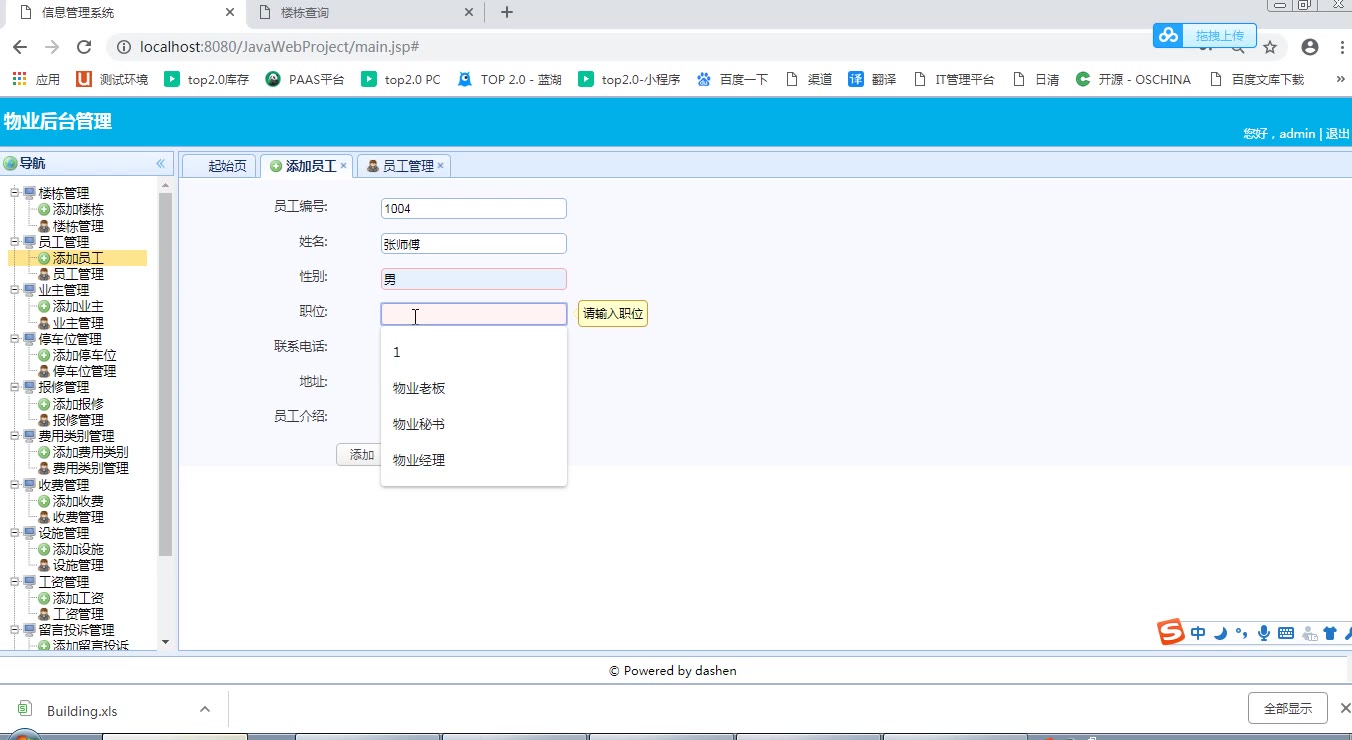Collapse the 设施管理 tree node

coord(15,533)
